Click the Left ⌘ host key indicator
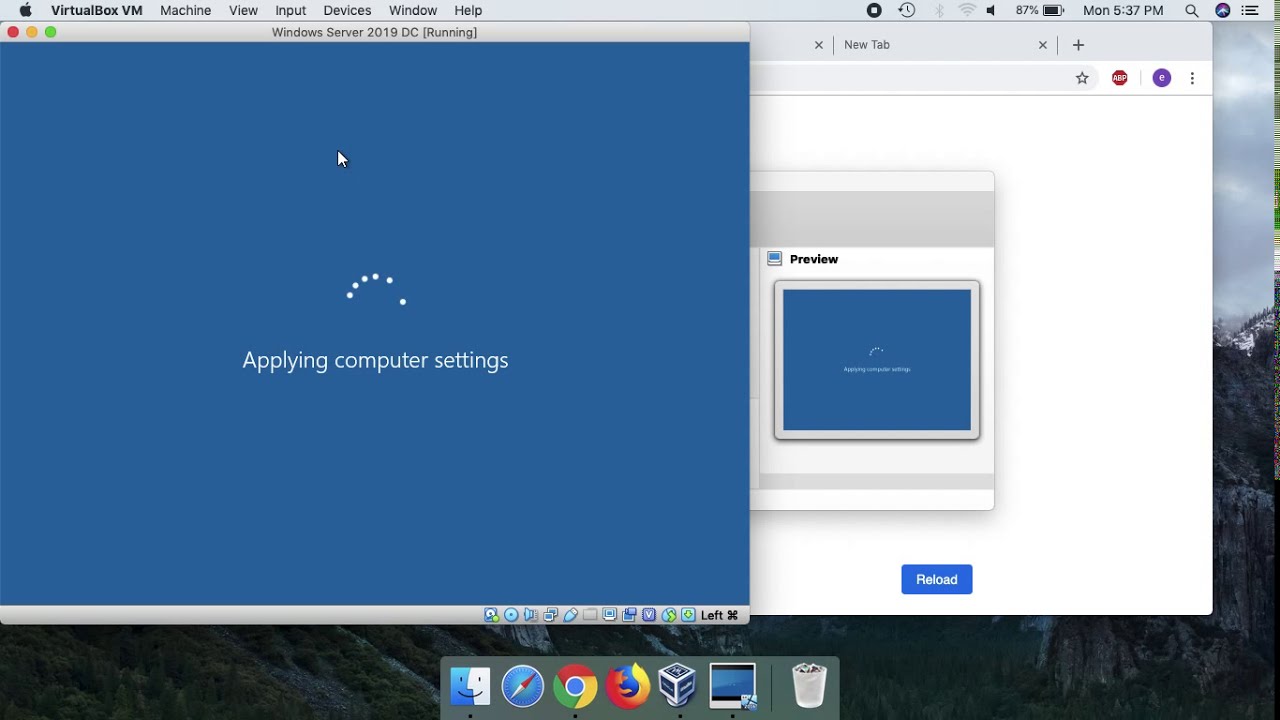This screenshot has height=720, width=1280. (x=719, y=615)
